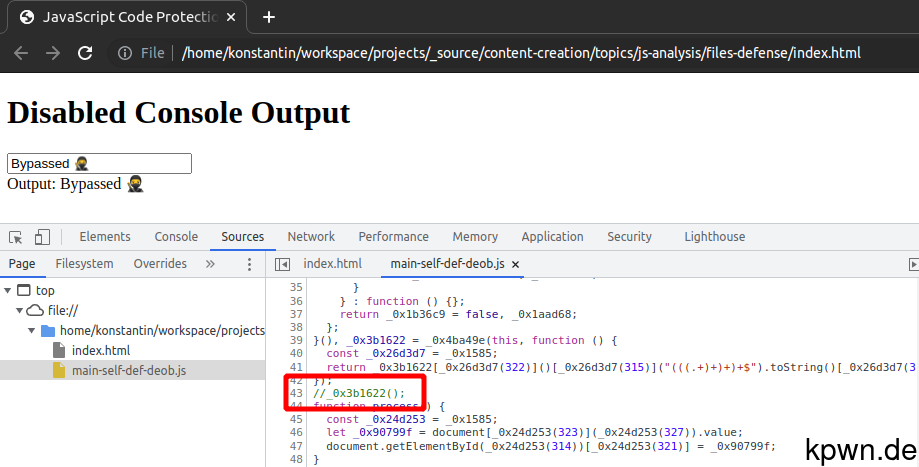Collapse the top frame tree node
Viewport: 919px width, 467px height.
click(x=8, y=291)
